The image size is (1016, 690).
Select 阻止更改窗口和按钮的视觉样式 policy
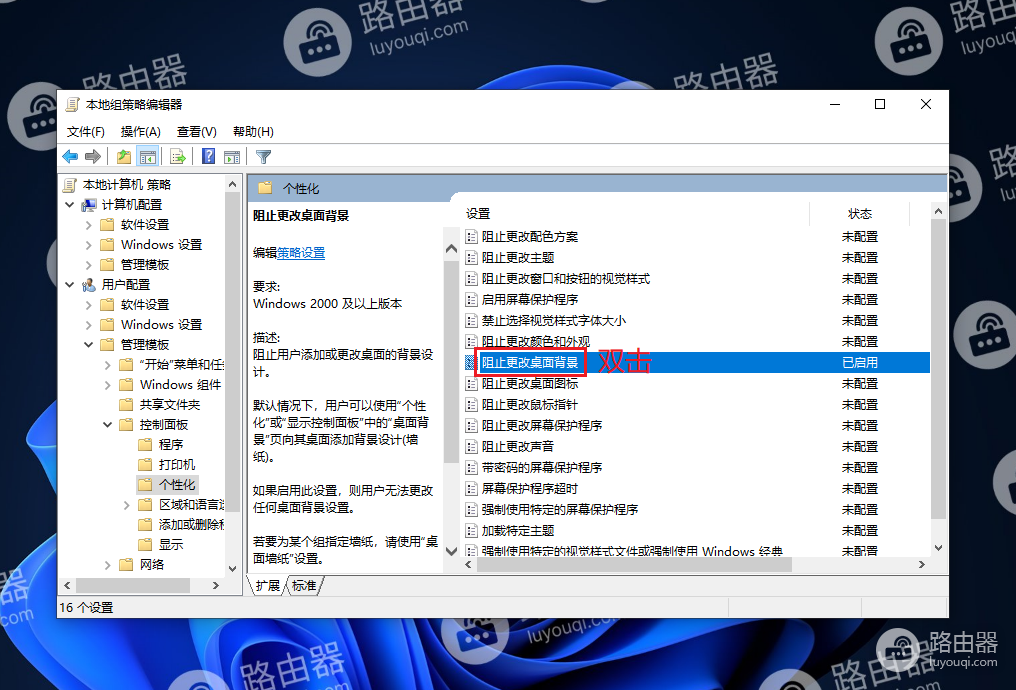(x=566, y=279)
